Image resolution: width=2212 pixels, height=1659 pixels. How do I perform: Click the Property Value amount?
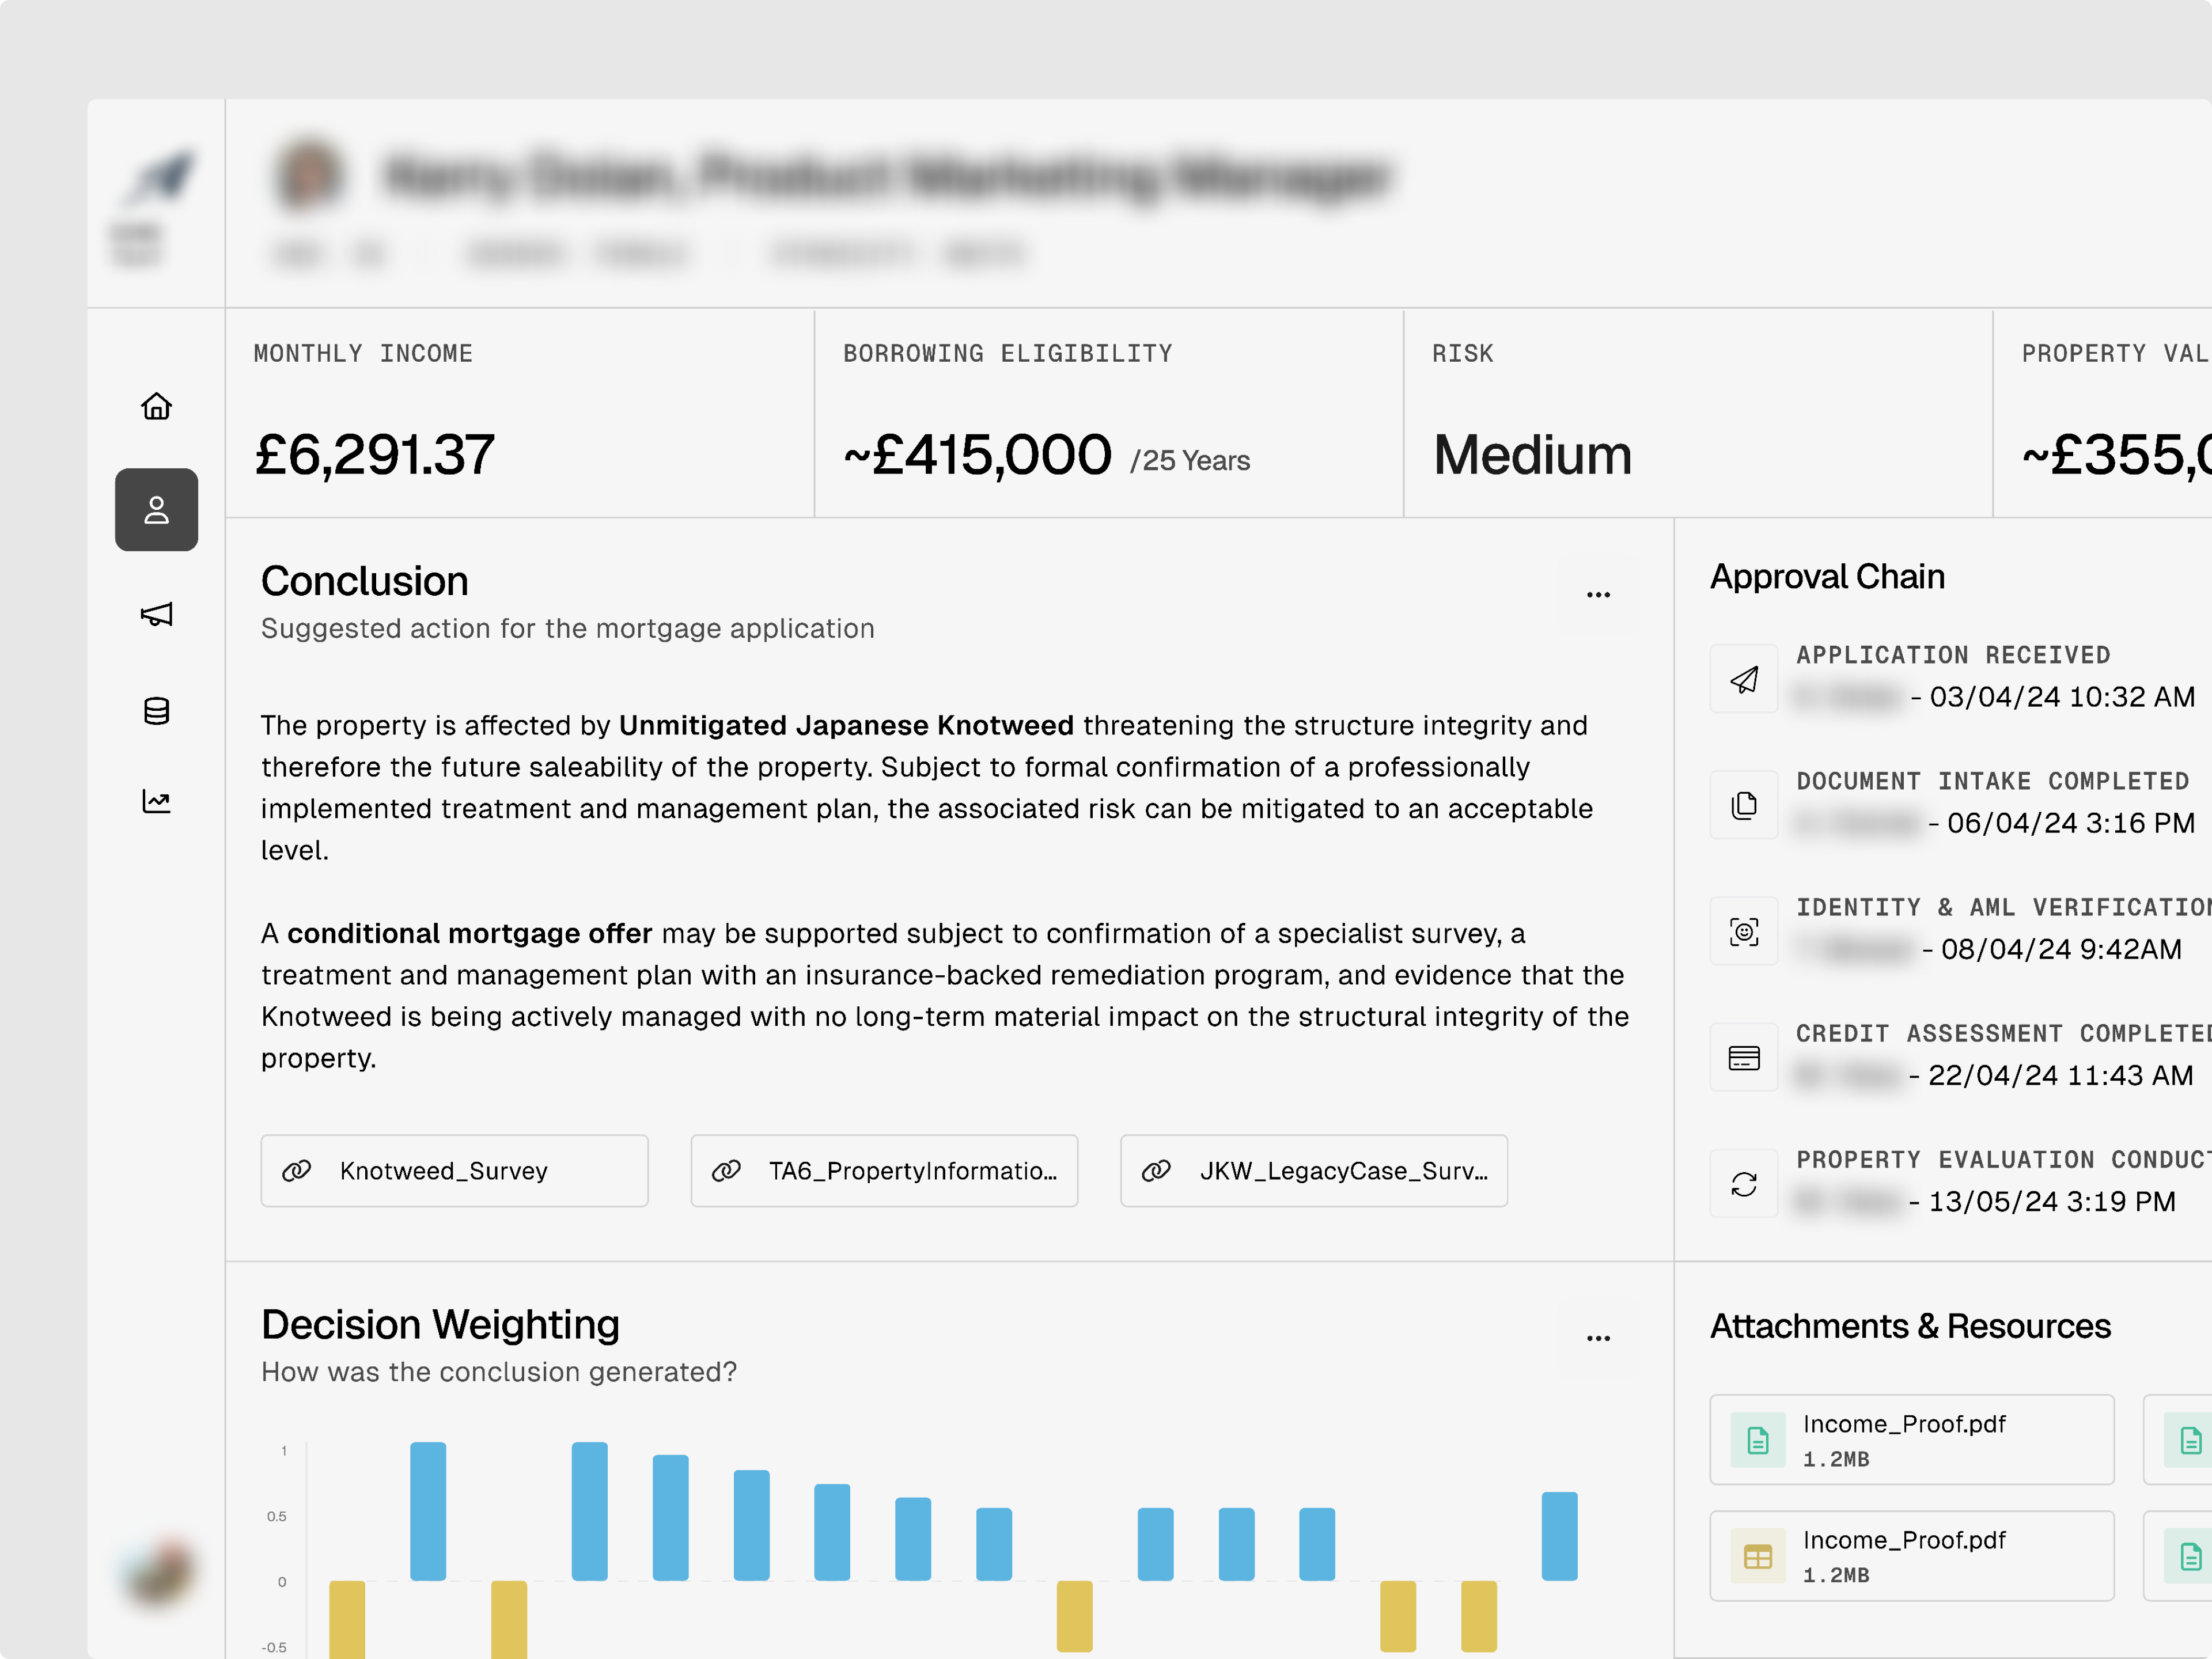tap(2116, 455)
